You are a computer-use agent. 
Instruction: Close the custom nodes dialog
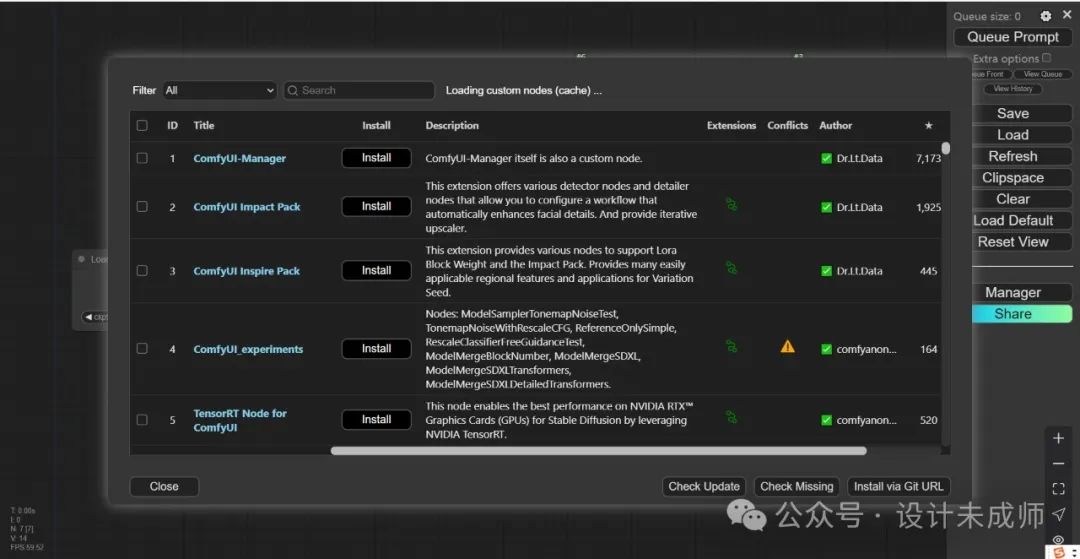tap(164, 487)
